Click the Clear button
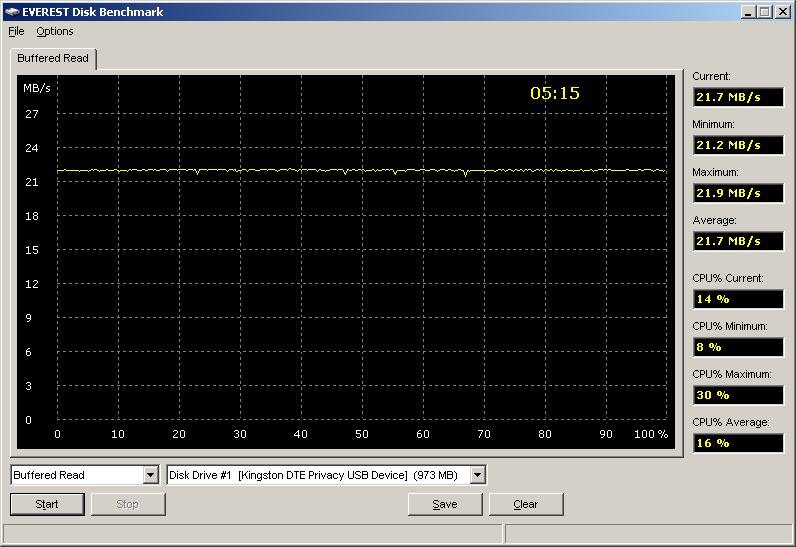The height and width of the screenshot is (547, 796). coord(526,504)
